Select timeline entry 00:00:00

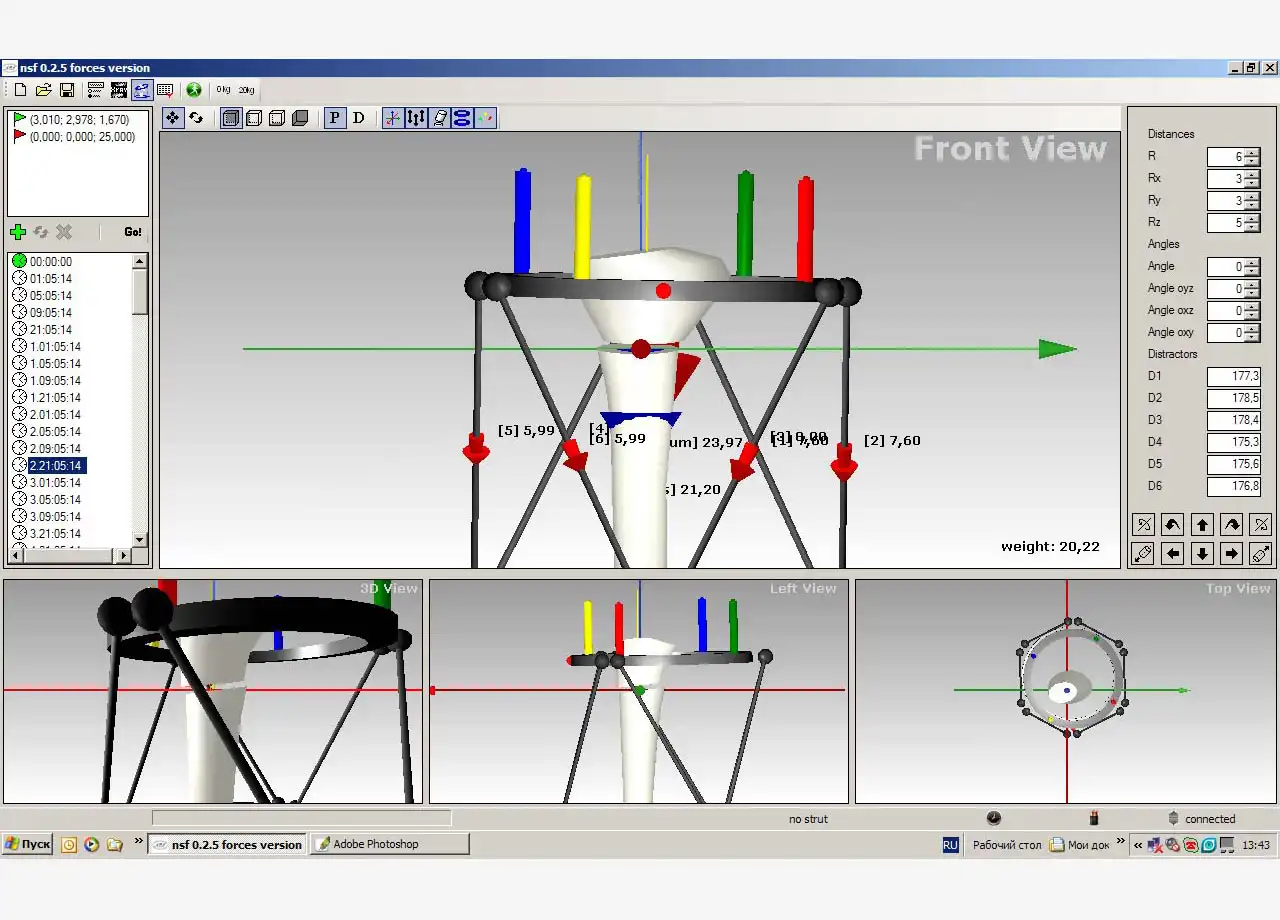coord(42,262)
